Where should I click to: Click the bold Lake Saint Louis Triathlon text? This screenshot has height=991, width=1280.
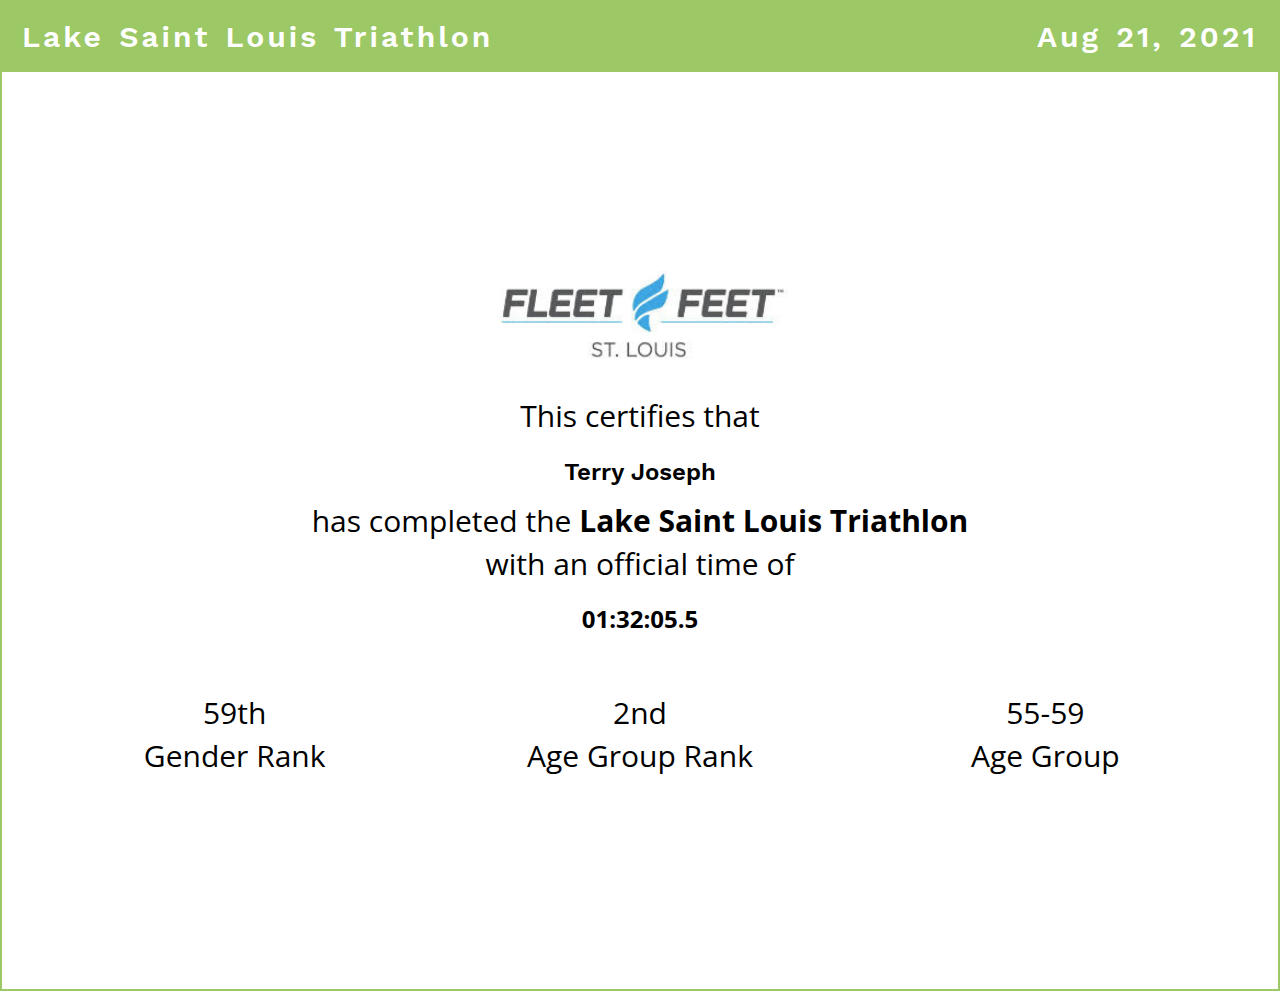click(x=773, y=521)
